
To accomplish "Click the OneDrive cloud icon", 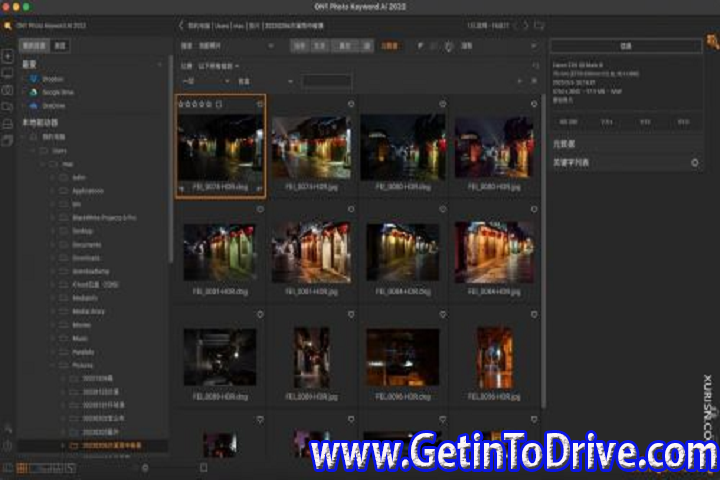I will (34, 106).
